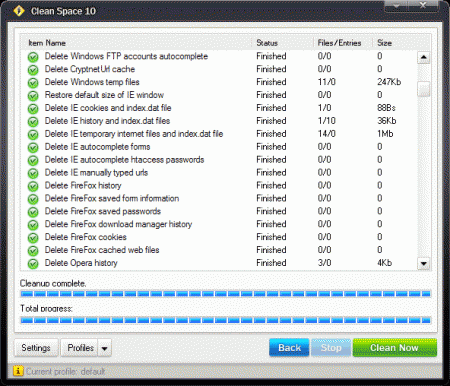450x386 pixels.
Task: Sort by Size column header
Action: click(x=384, y=43)
